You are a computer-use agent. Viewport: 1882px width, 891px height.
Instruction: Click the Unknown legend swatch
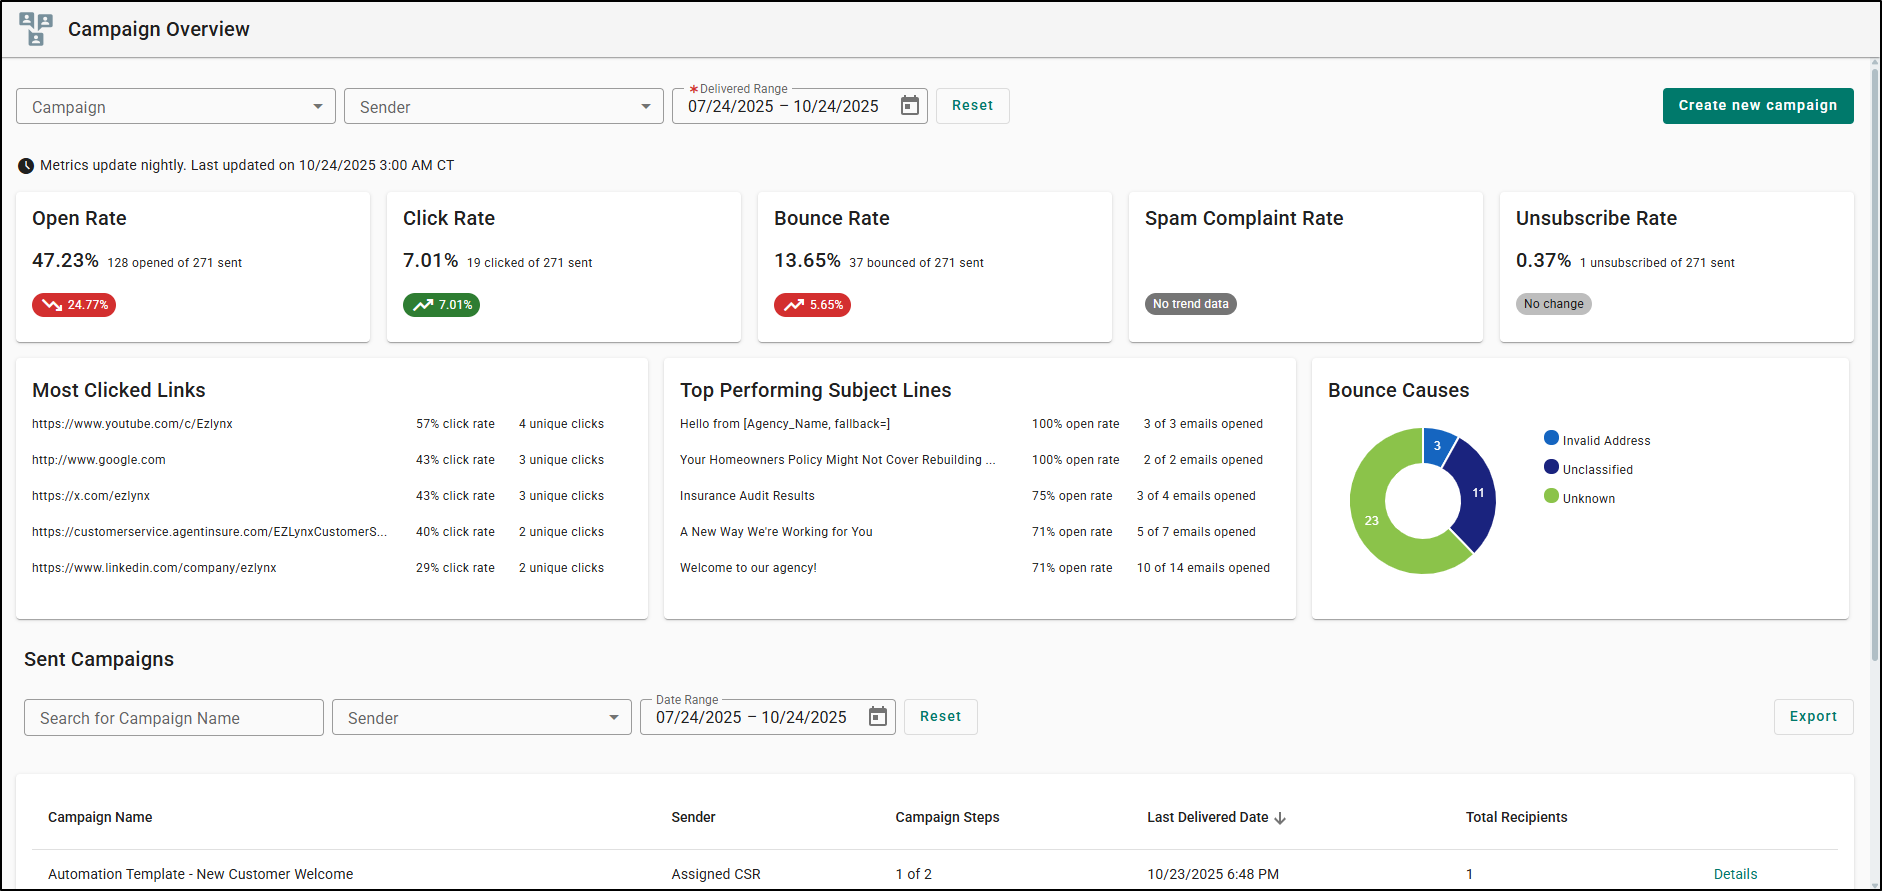pos(1551,496)
